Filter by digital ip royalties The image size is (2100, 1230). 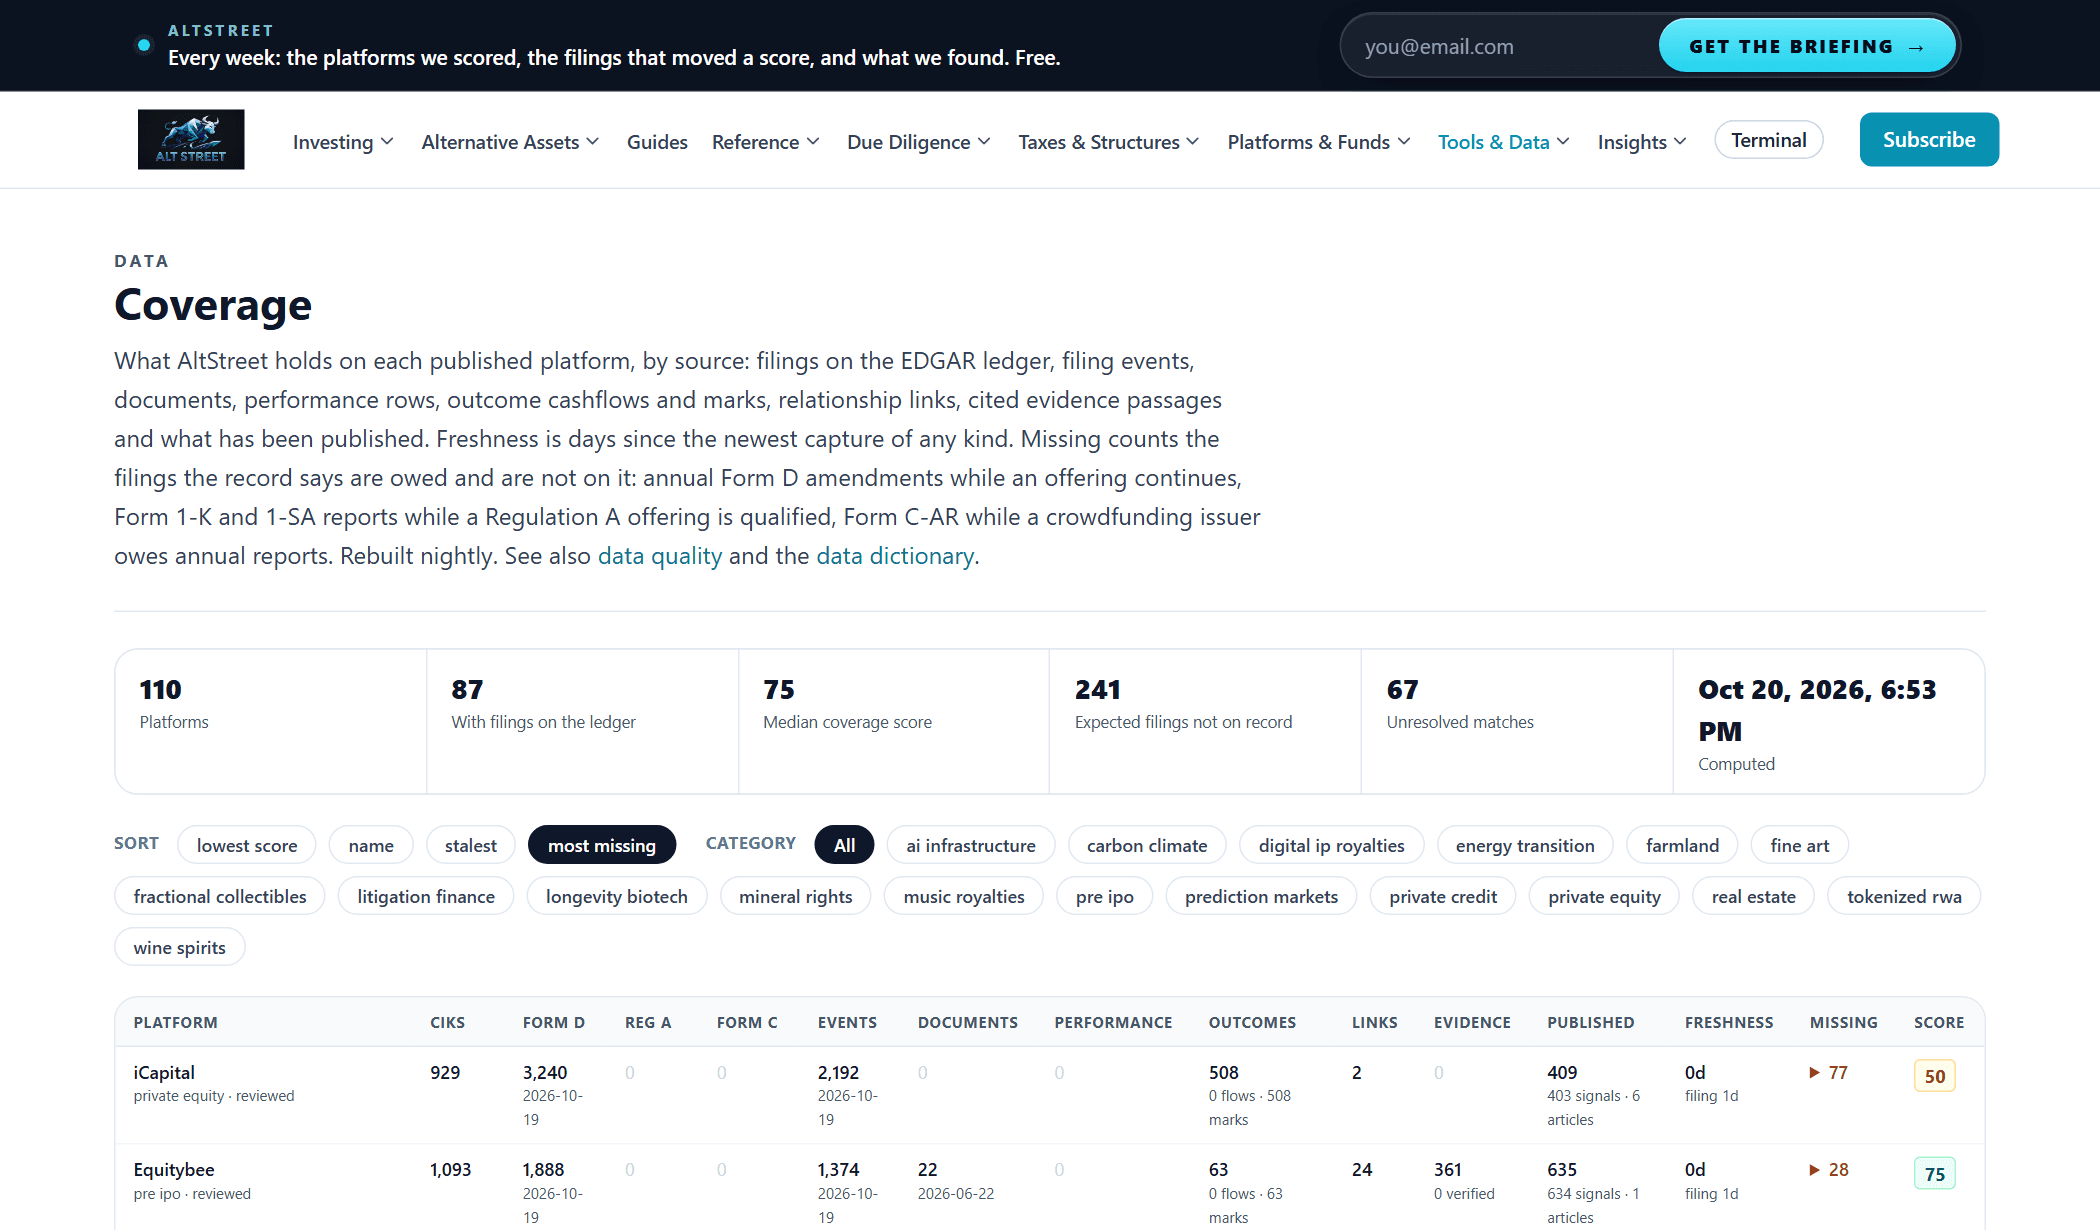(1331, 845)
